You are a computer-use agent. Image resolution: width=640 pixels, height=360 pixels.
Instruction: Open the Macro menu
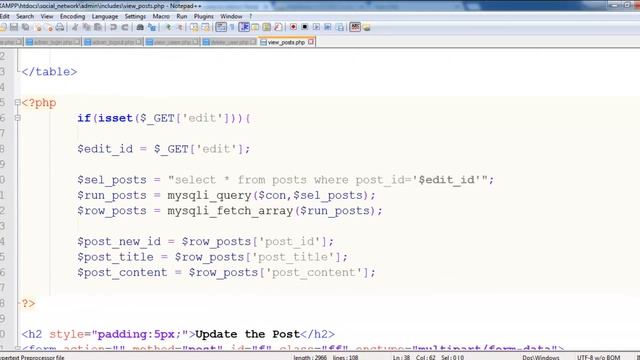[x=161, y=16]
